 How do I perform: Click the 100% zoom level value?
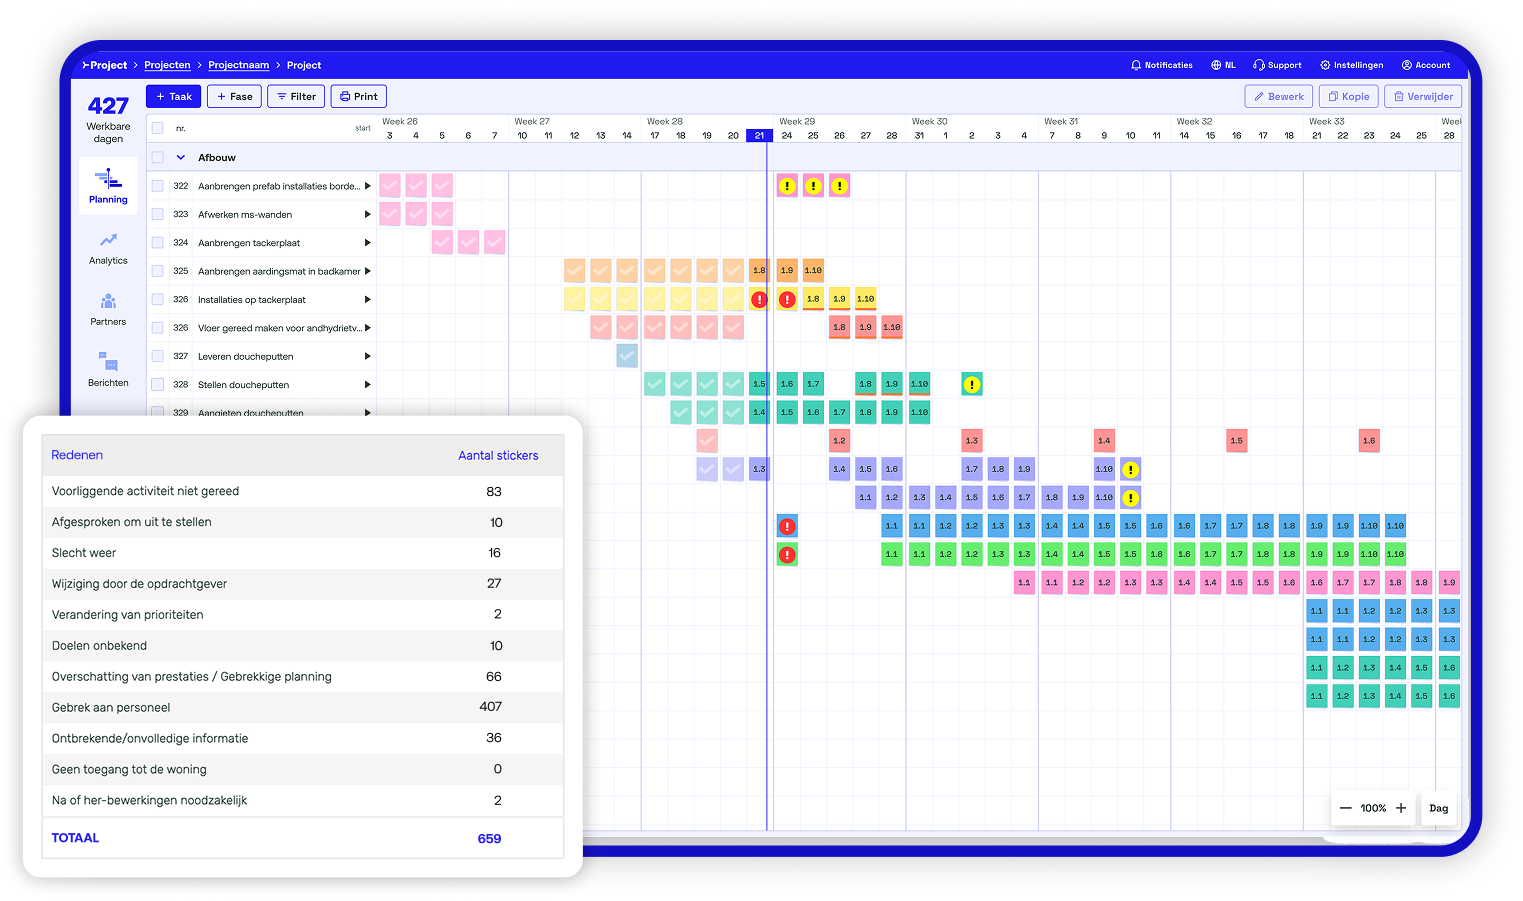coord(1373,808)
